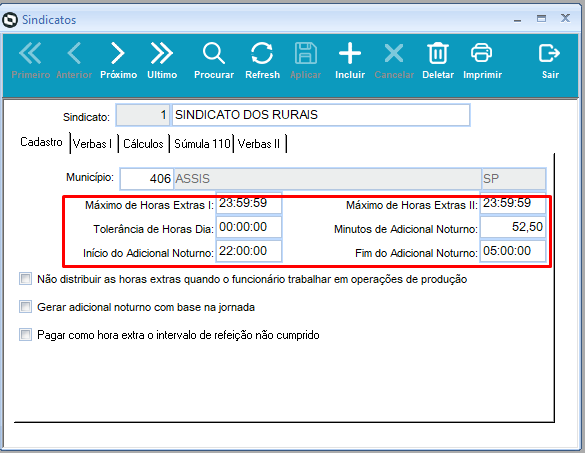
Task: Go to previous record with Anterior
Action: pyautogui.click(x=74, y=60)
